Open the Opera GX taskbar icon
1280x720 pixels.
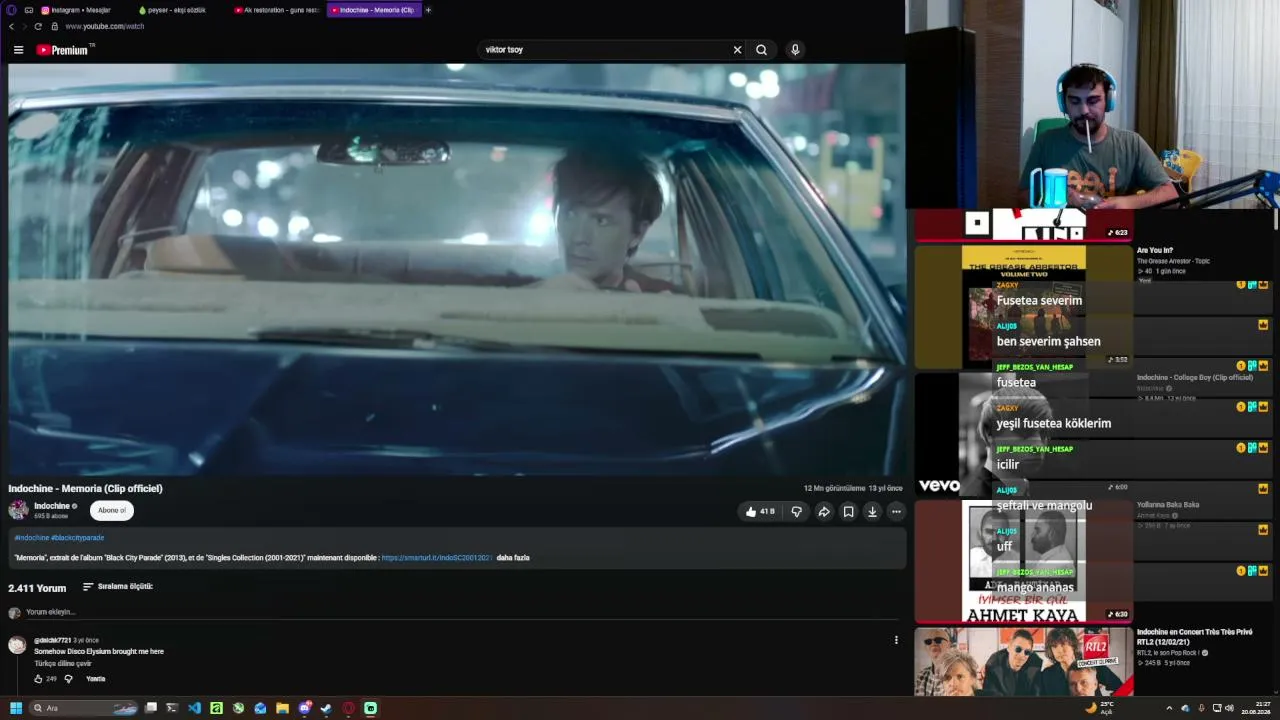click(348, 708)
